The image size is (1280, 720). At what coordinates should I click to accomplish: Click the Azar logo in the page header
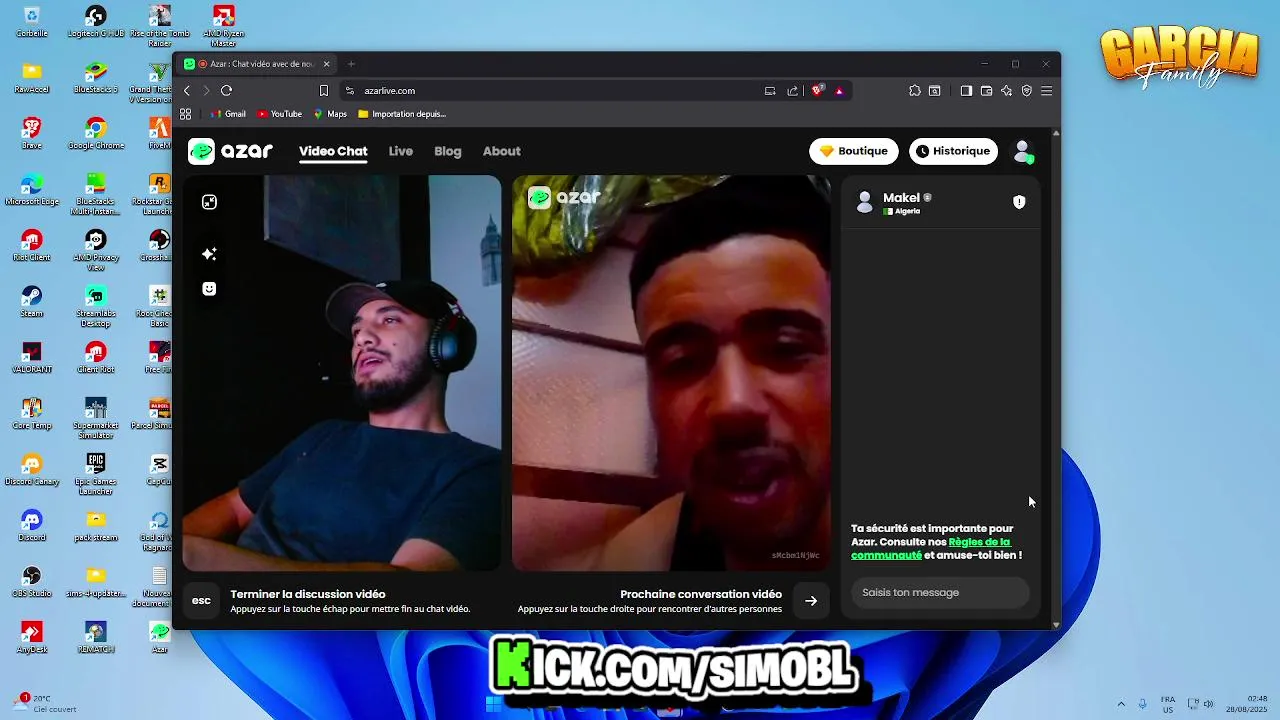pyautogui.click(x=230, y=151)
